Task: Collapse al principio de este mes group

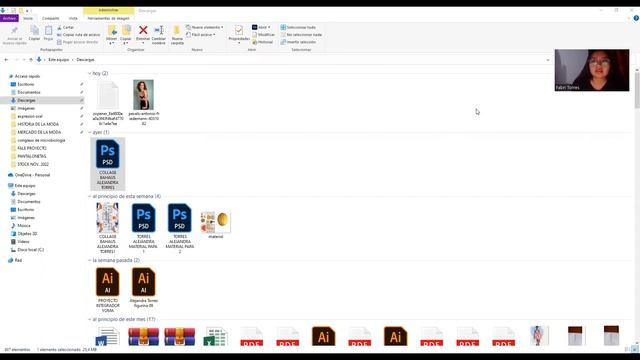Action: (x=90, y=319)
